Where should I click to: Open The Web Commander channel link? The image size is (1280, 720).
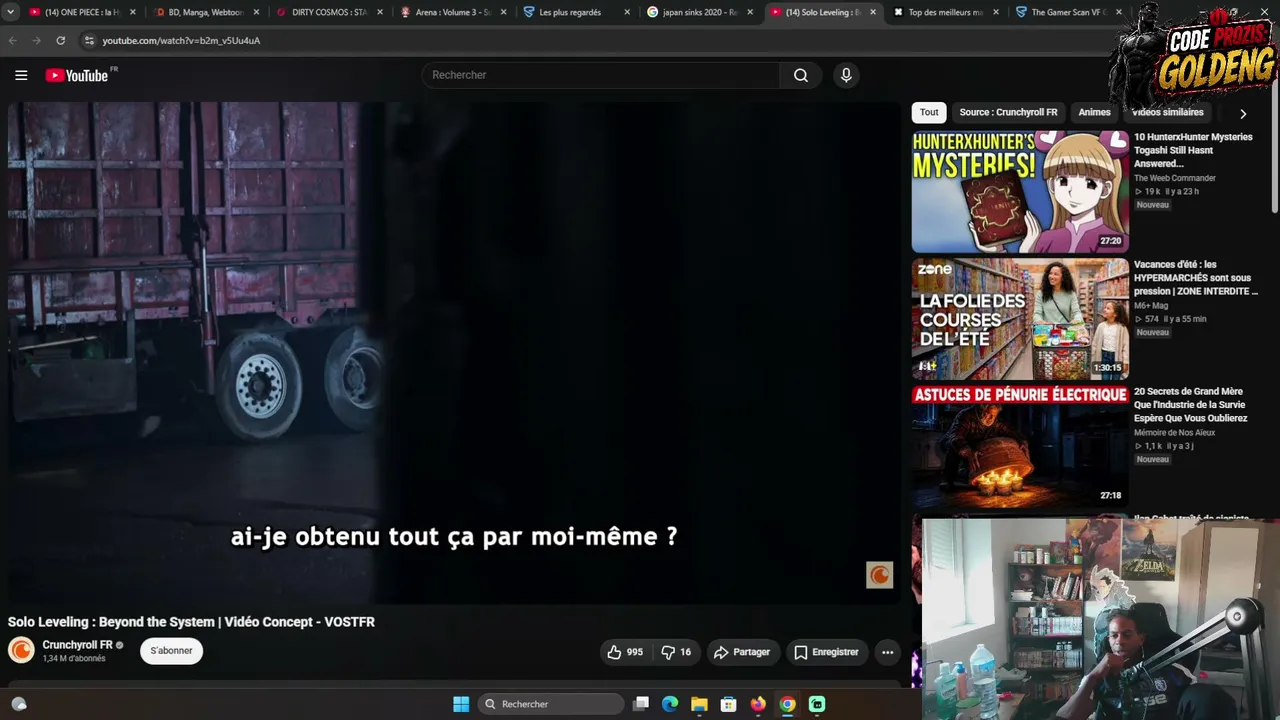pyautogui.click(x=1175, y=178)
